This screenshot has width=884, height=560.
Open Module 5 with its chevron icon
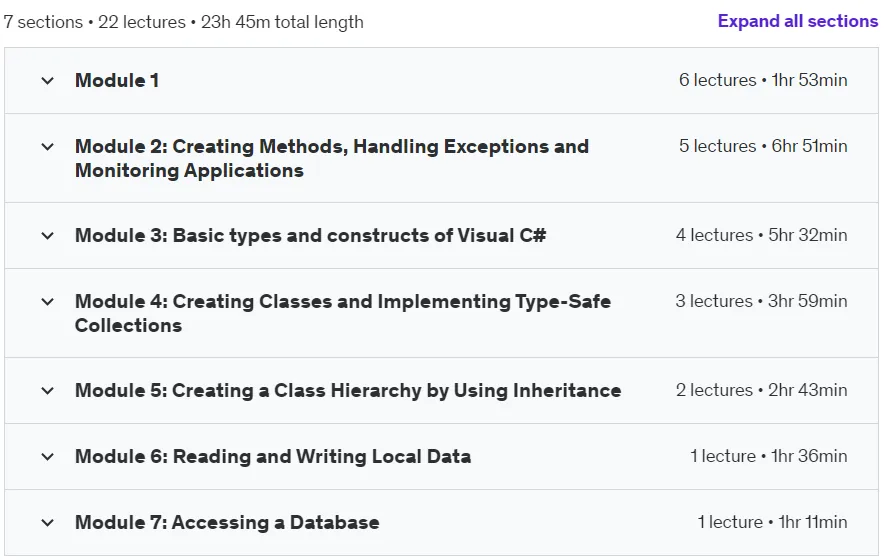(x=48, y=390)
